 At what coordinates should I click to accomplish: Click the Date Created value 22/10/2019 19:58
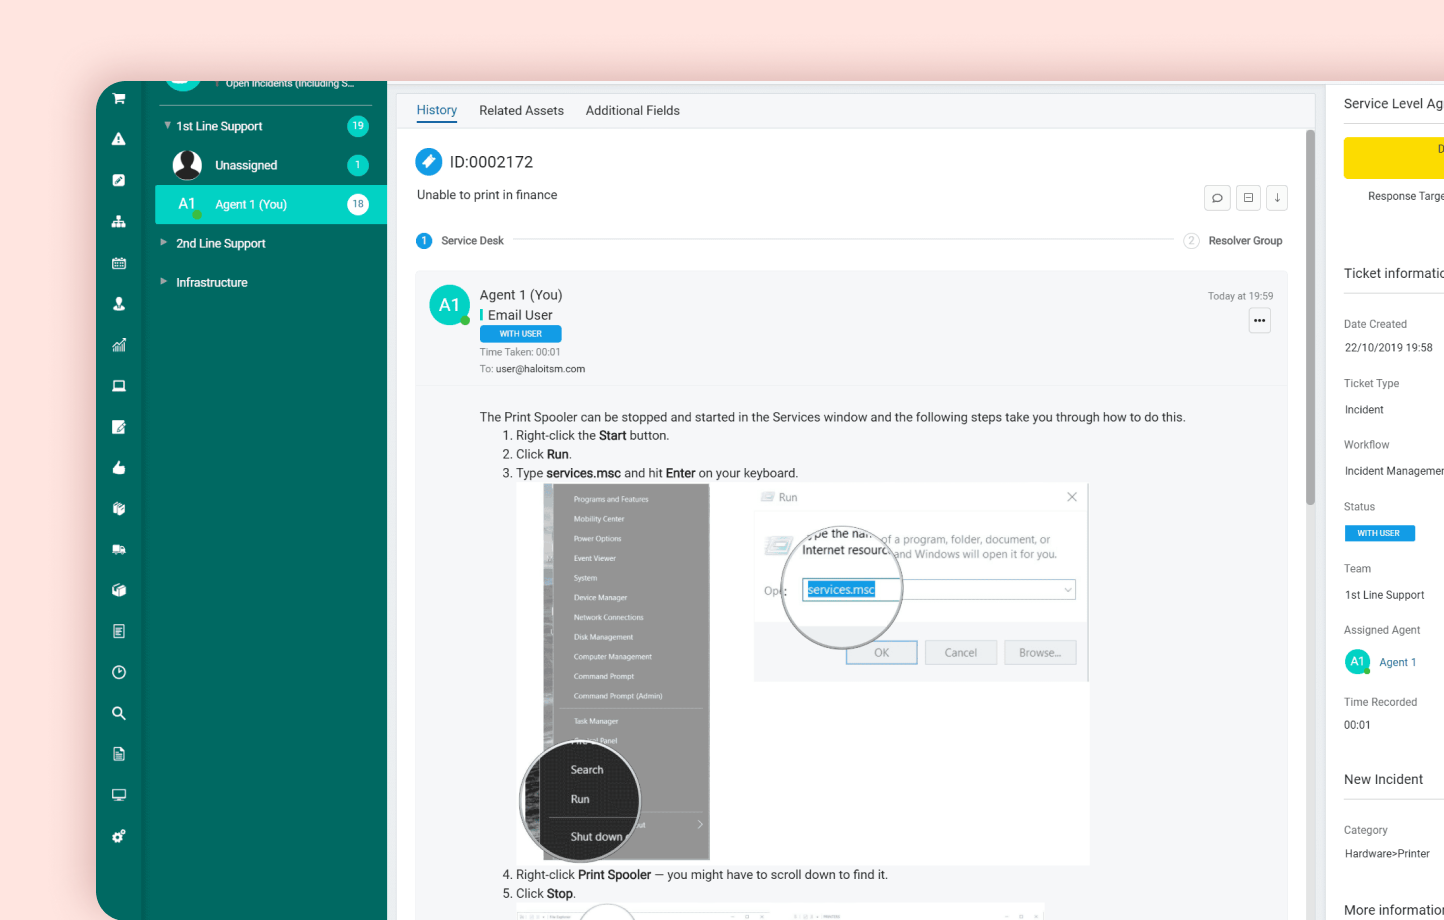(1389, 348)
